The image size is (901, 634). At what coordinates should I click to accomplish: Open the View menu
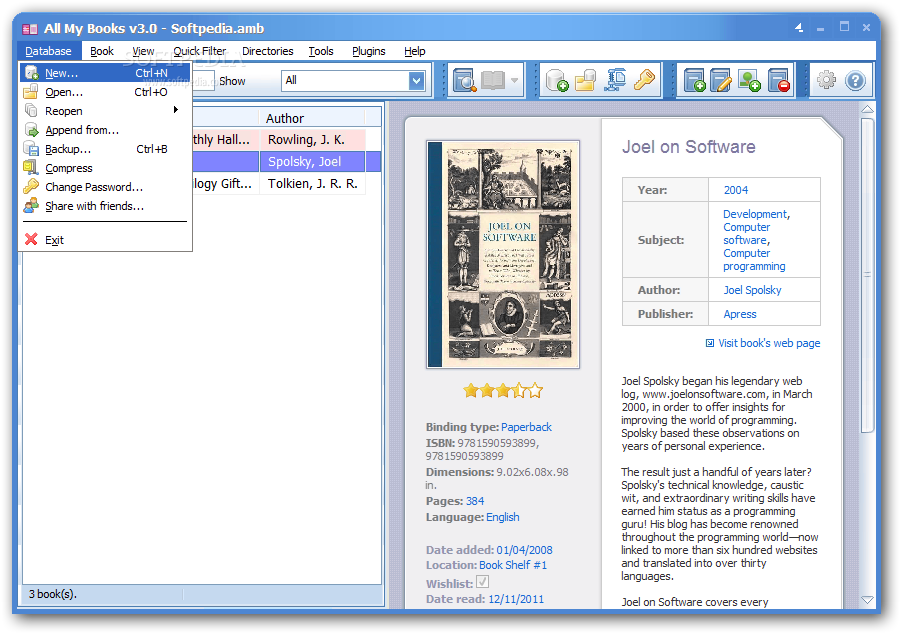143,51
